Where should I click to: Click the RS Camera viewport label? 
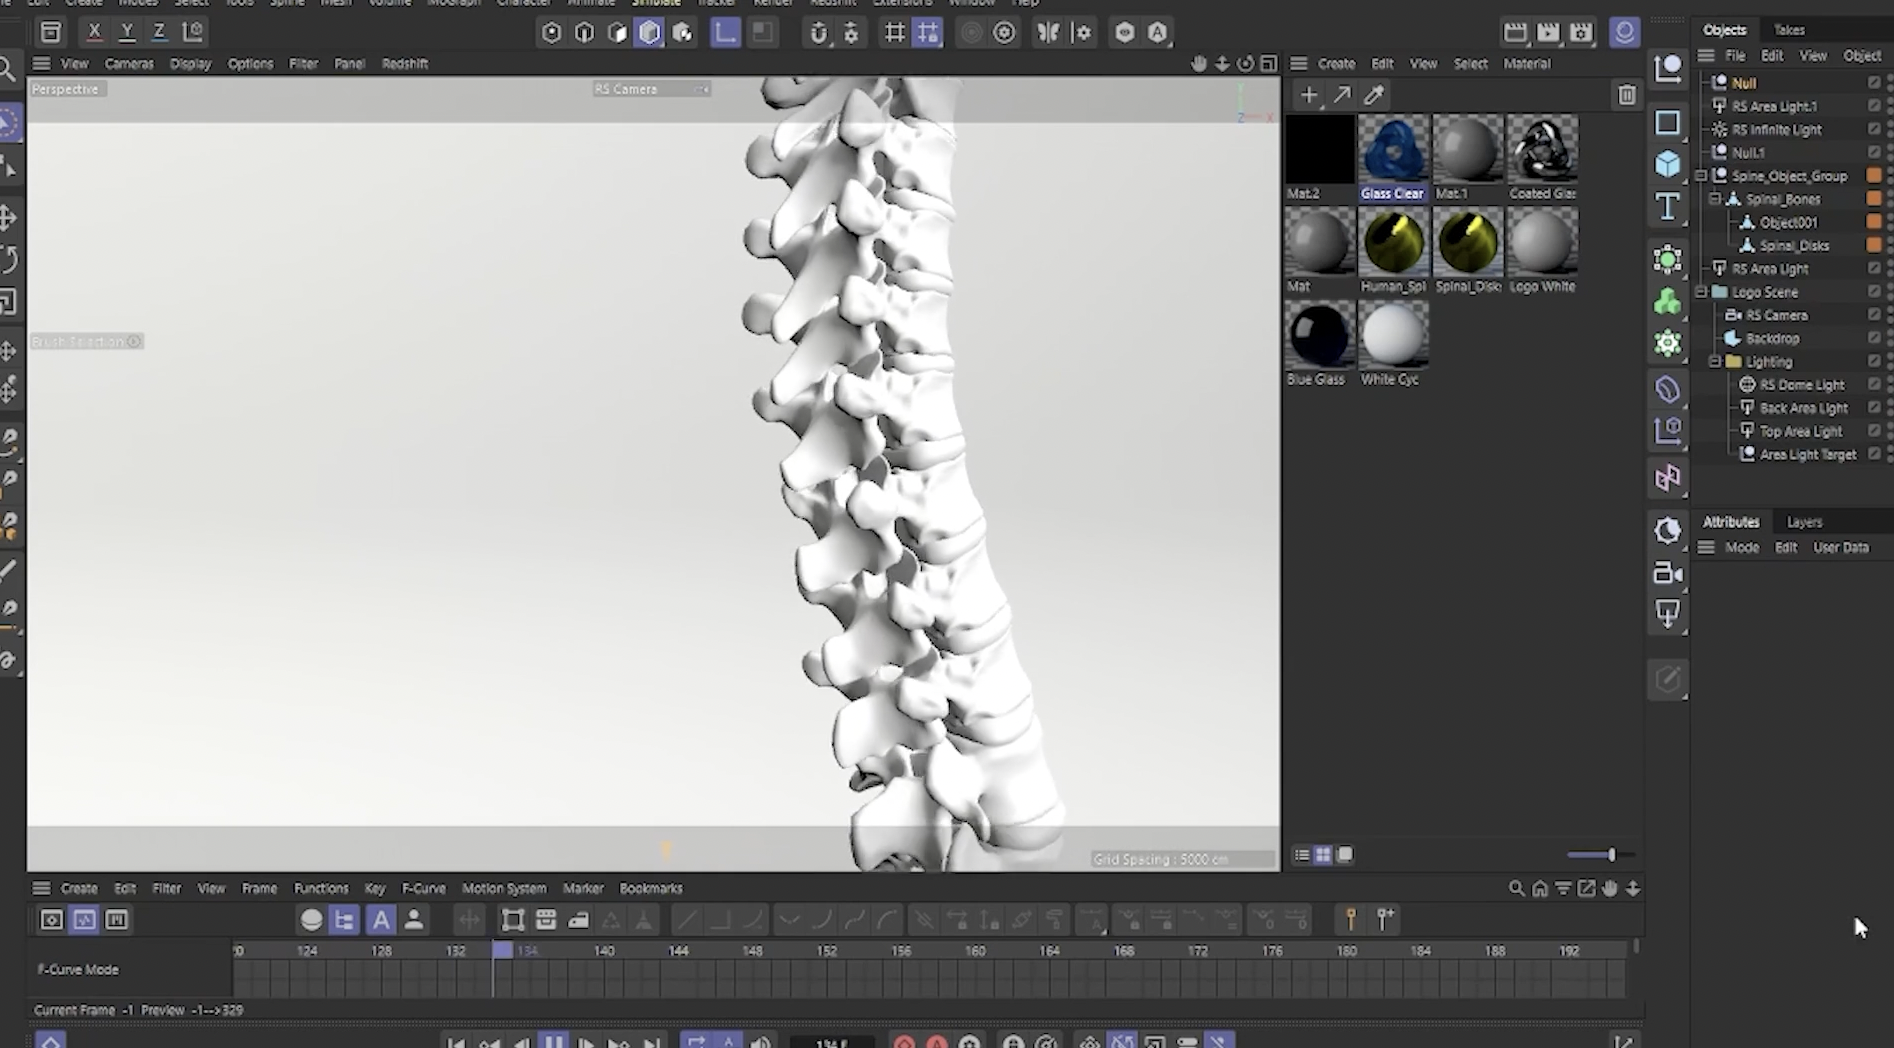[626, 89]
